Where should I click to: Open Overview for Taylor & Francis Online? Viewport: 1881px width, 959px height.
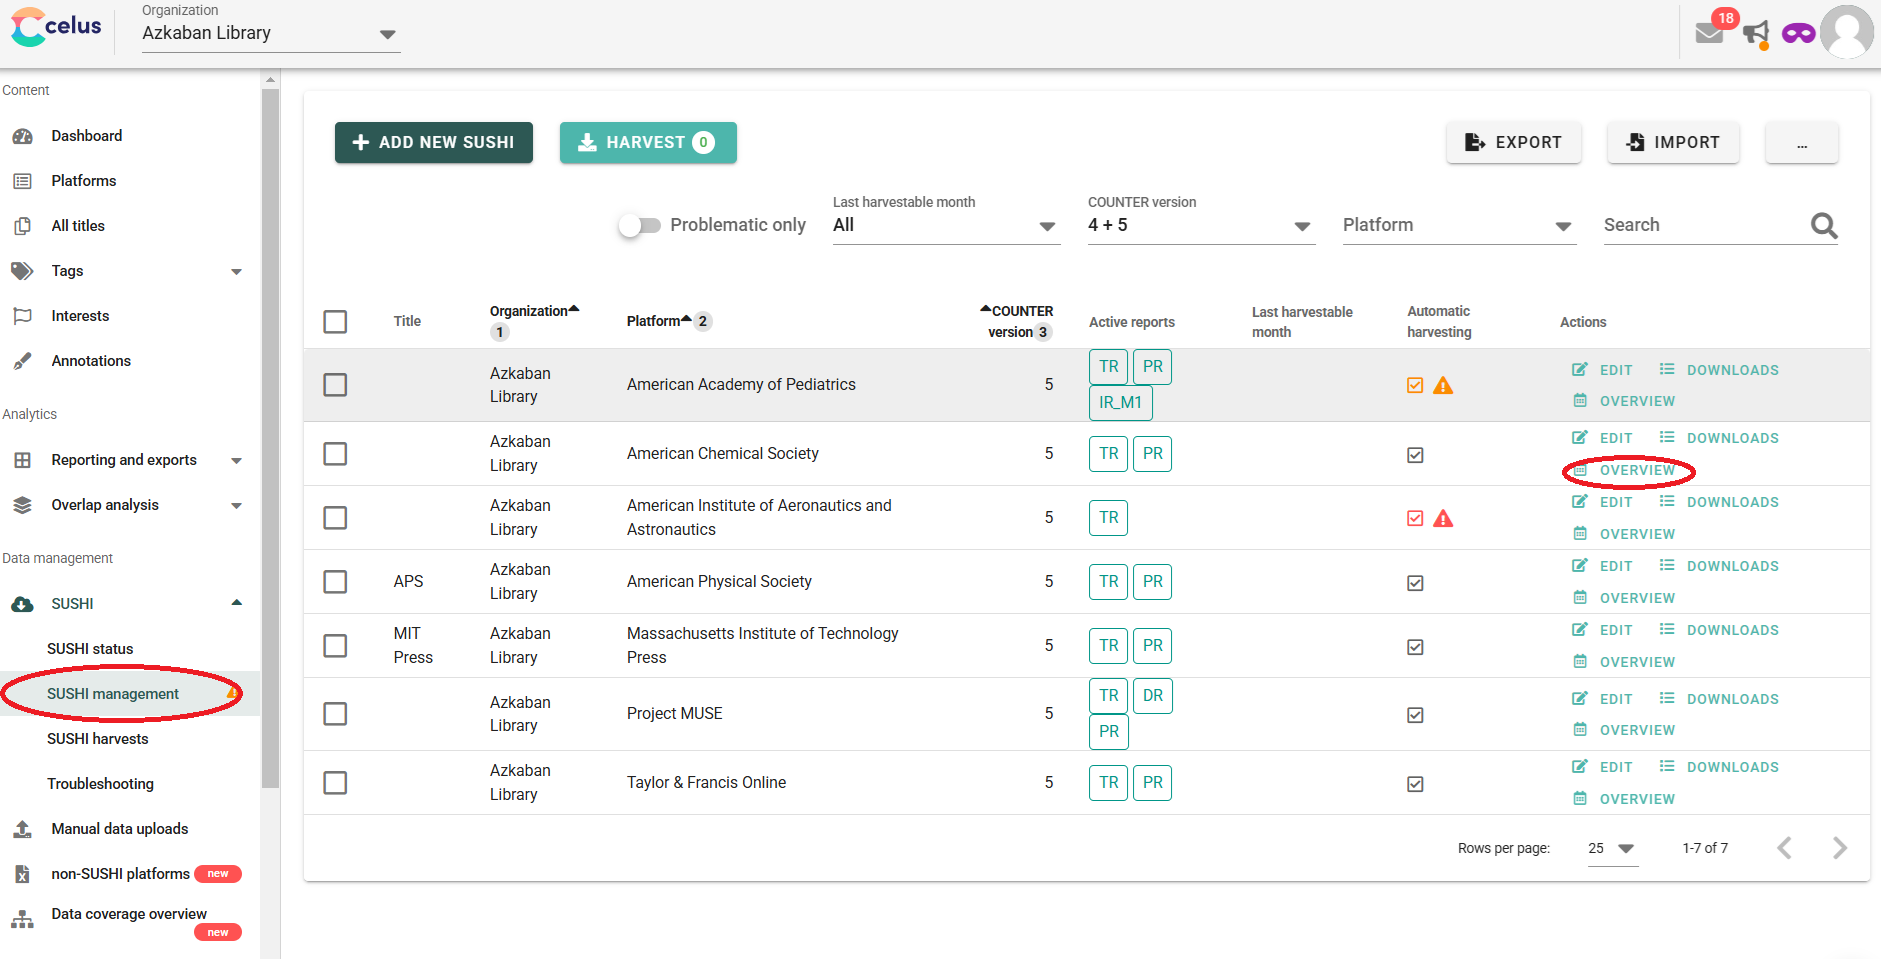point(1625,799)
